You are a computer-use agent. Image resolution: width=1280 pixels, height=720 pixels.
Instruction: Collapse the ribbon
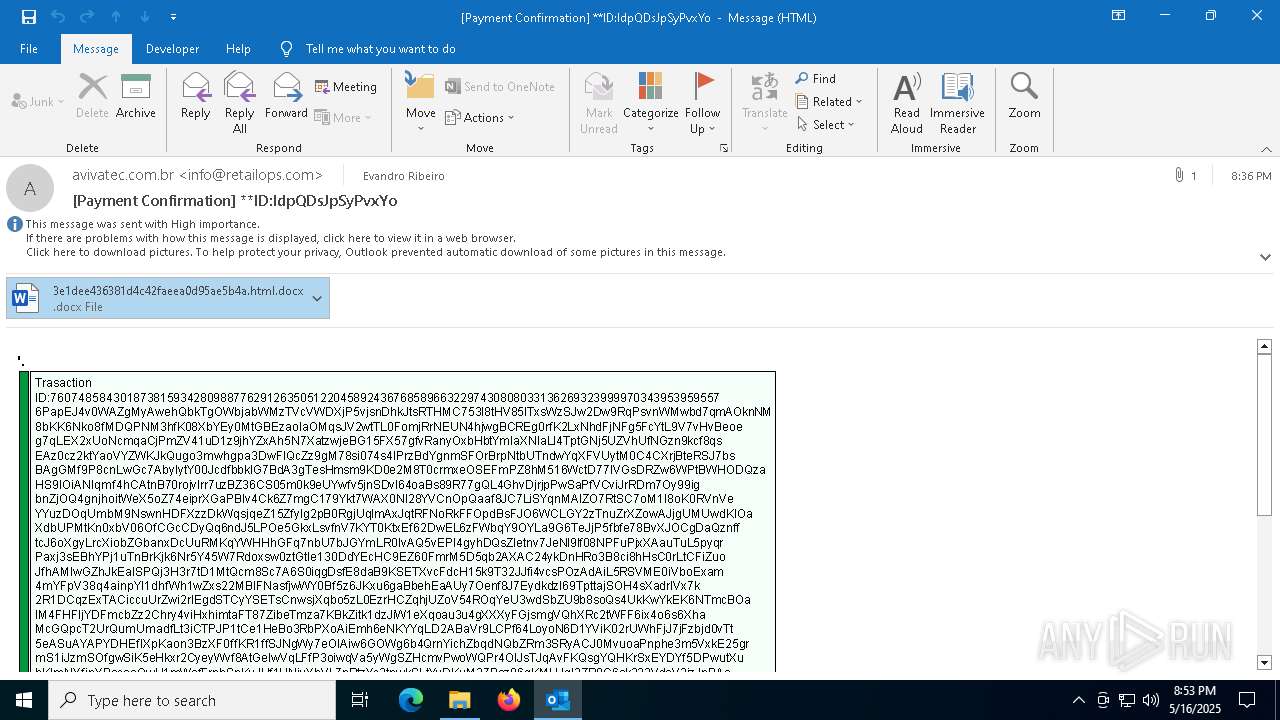click(1266, 149)
